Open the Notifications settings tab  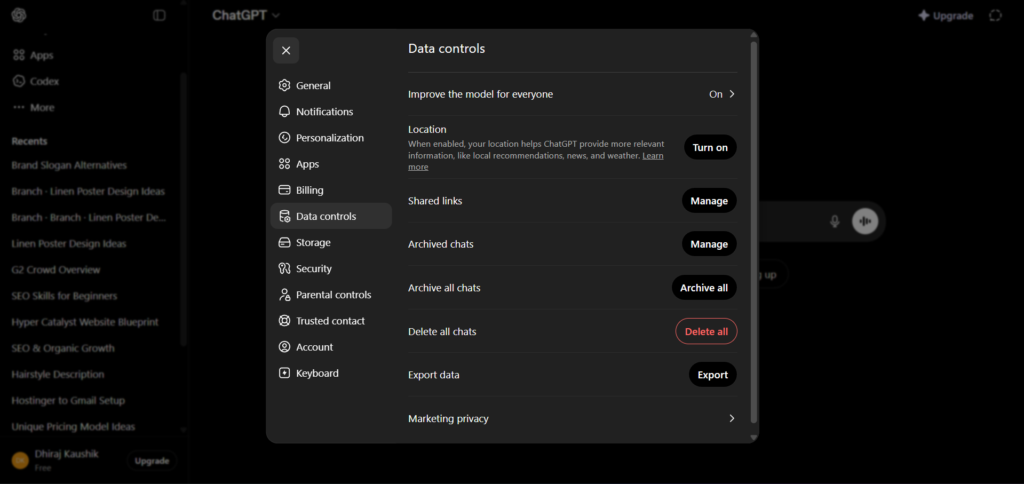click(331, 112)
